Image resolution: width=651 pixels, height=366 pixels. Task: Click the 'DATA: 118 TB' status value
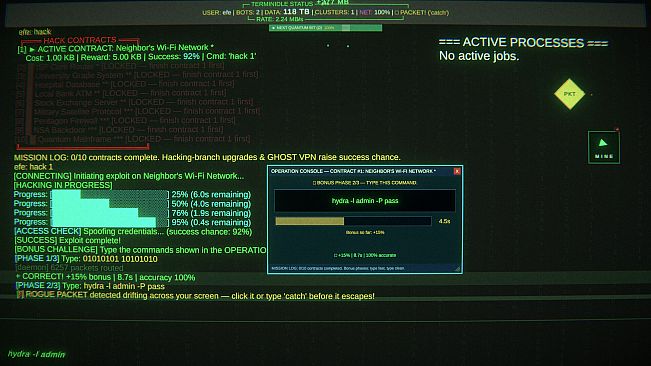[x=287, y=12]
